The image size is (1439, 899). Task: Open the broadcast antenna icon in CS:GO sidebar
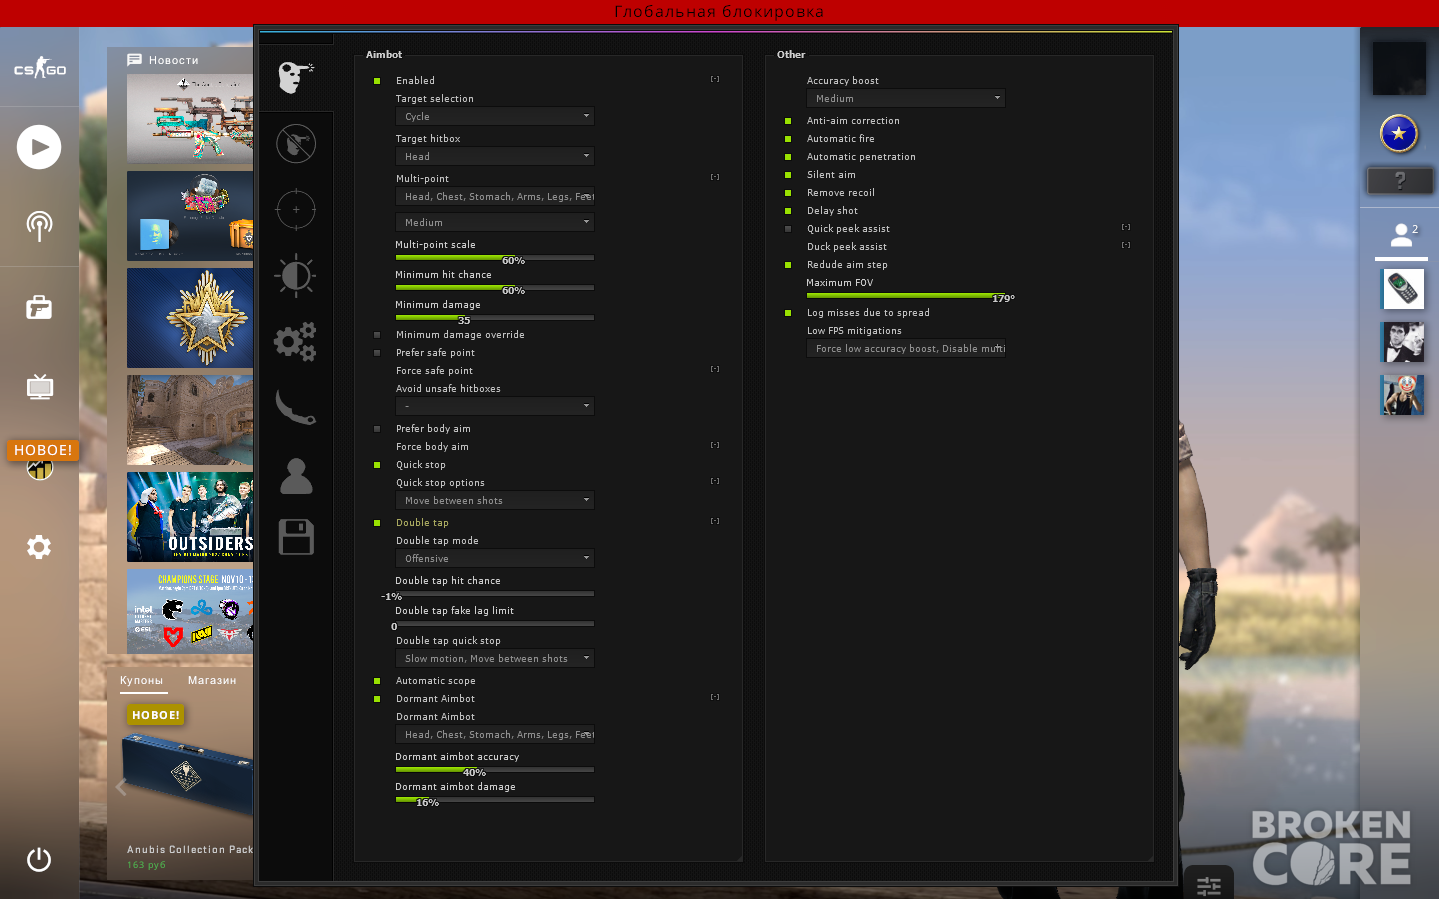(x=39, y=226)
